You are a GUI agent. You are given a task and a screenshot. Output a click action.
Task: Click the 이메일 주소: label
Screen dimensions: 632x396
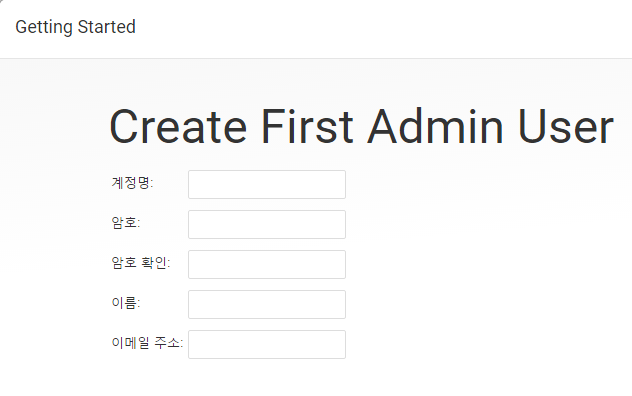[x=147, y=342]
